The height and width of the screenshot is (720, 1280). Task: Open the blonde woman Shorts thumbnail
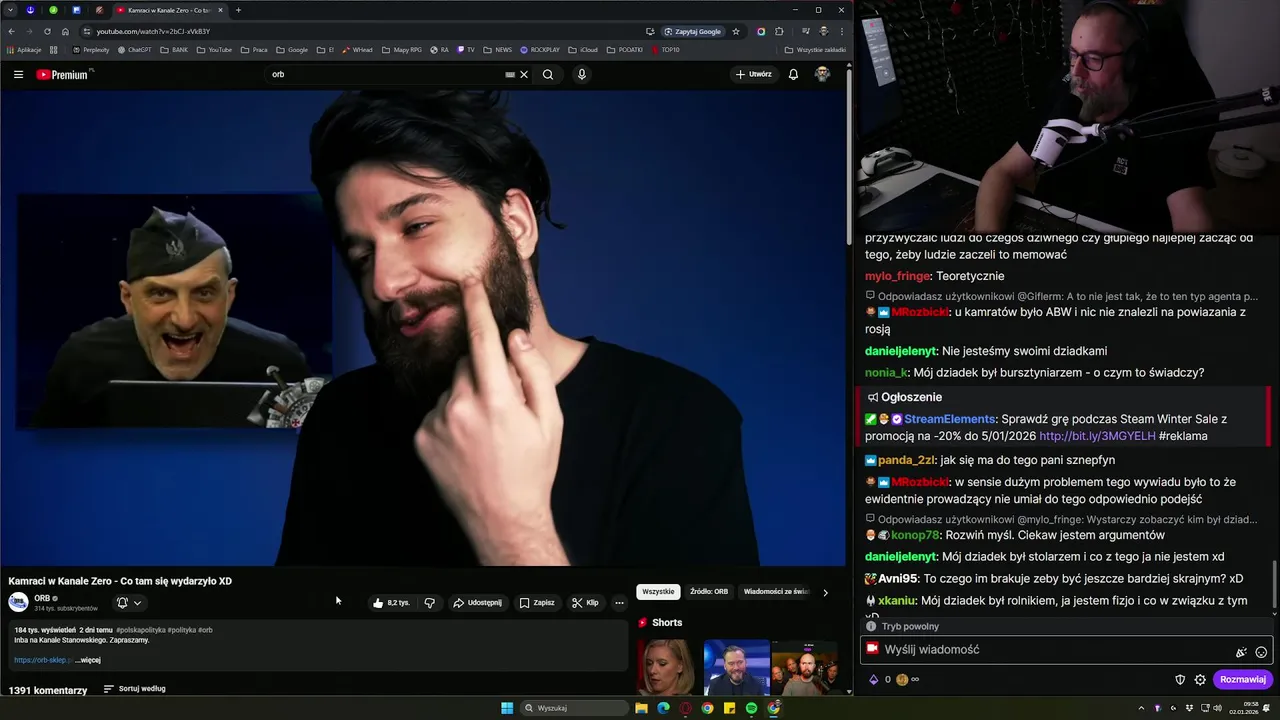click(667, 668)
